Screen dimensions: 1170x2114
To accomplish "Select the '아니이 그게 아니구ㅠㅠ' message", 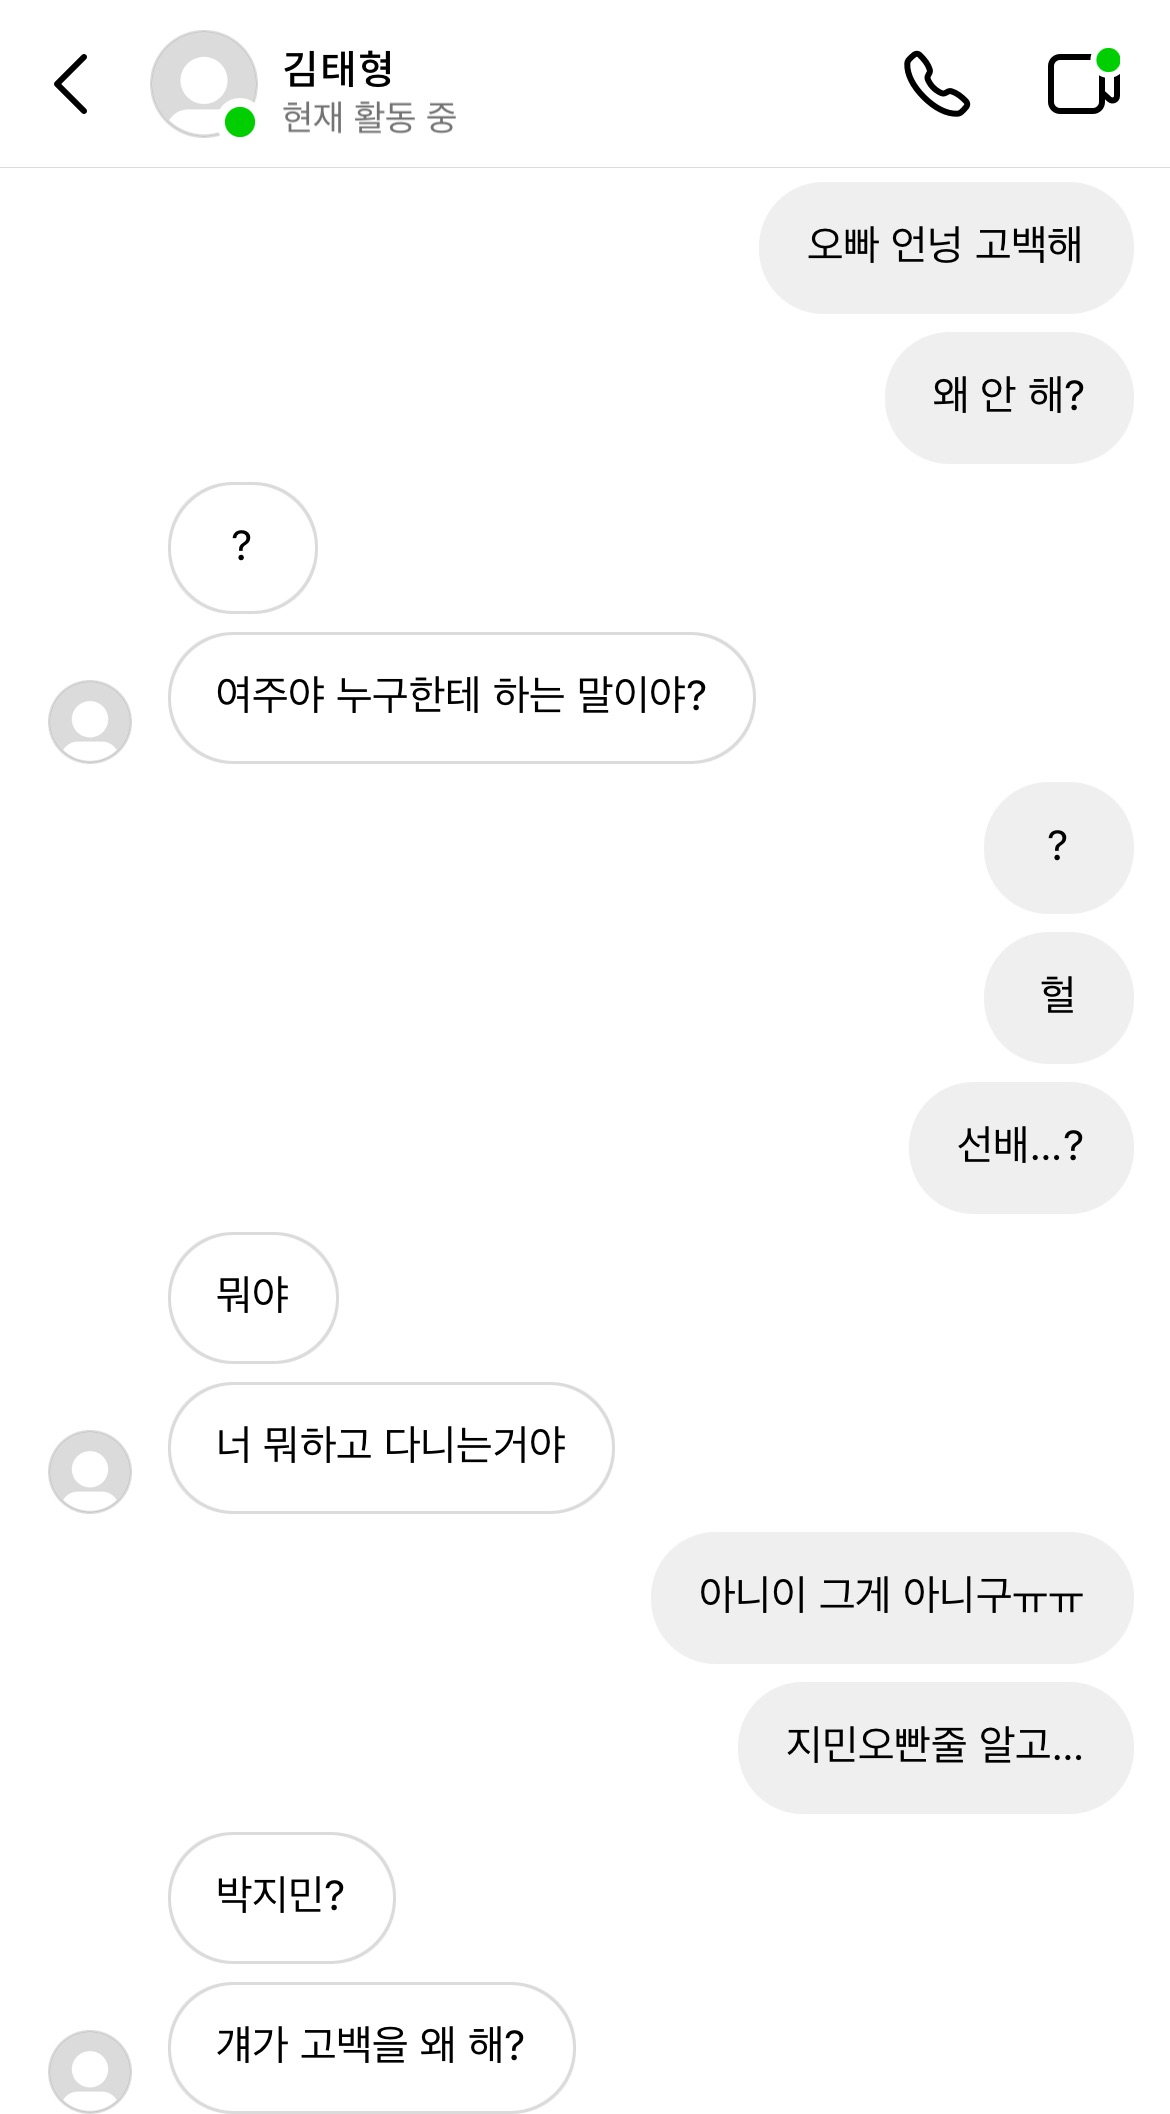I will click(x=891, y=1597).
